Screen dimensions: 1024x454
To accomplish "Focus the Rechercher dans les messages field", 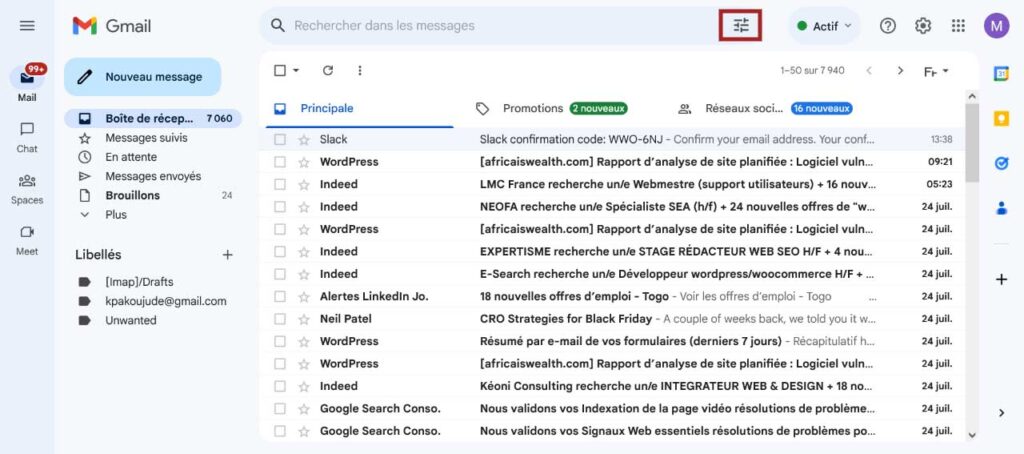I will [x=503, y=26].
